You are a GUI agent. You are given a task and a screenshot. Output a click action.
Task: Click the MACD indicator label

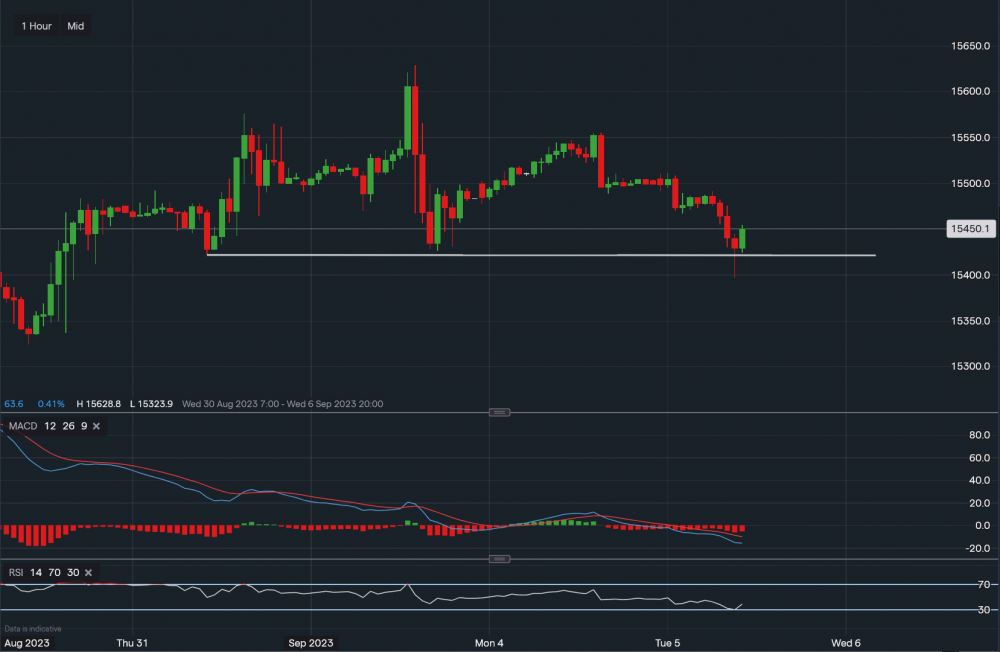pos(21,426)
